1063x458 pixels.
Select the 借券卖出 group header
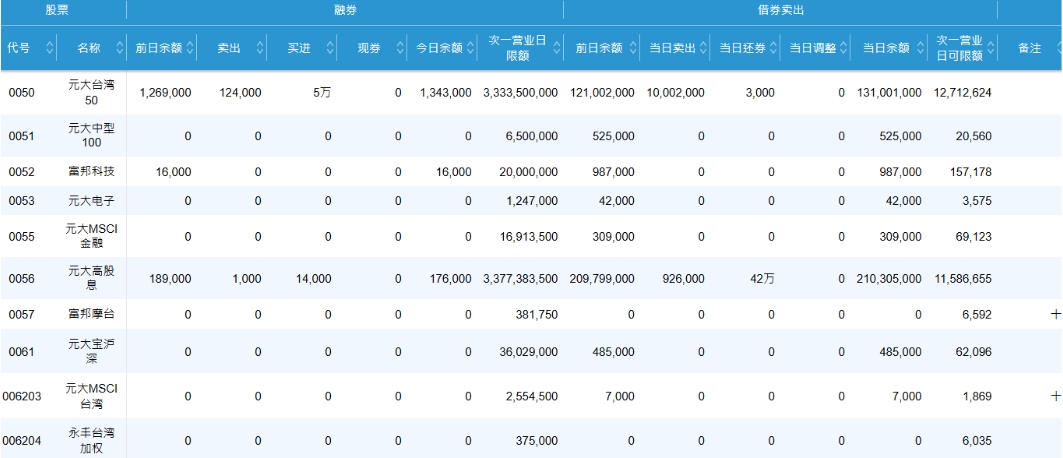(781, 11)
